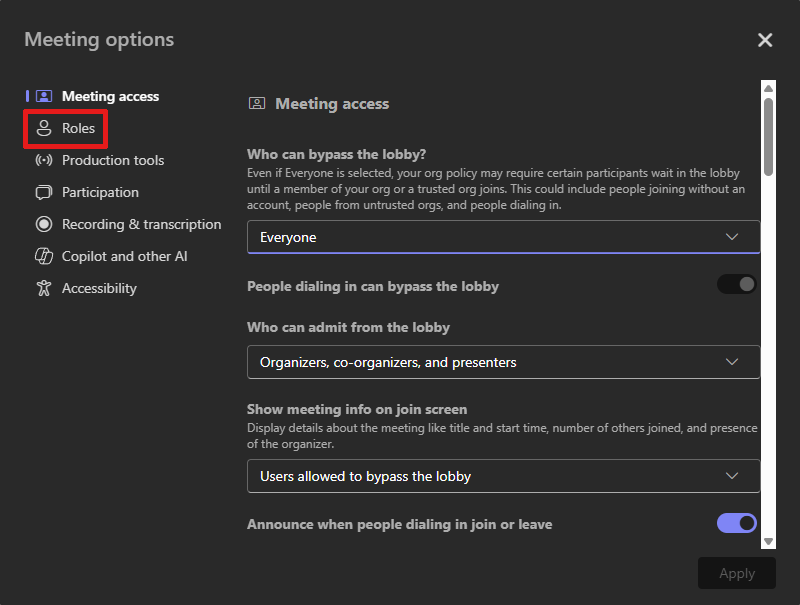Enable people dialing in bypass lobby toggle
Screen dimensions: 800x605
[737, 284]
